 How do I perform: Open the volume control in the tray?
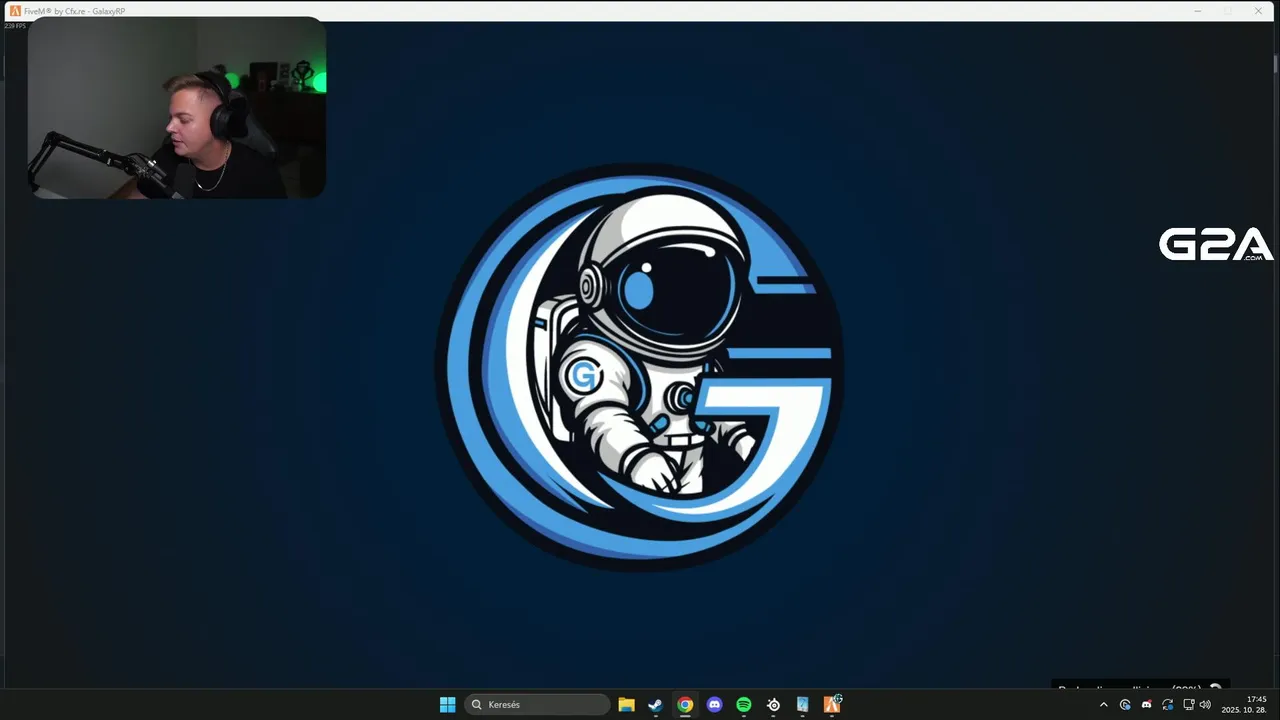[x=1205, y=705]
